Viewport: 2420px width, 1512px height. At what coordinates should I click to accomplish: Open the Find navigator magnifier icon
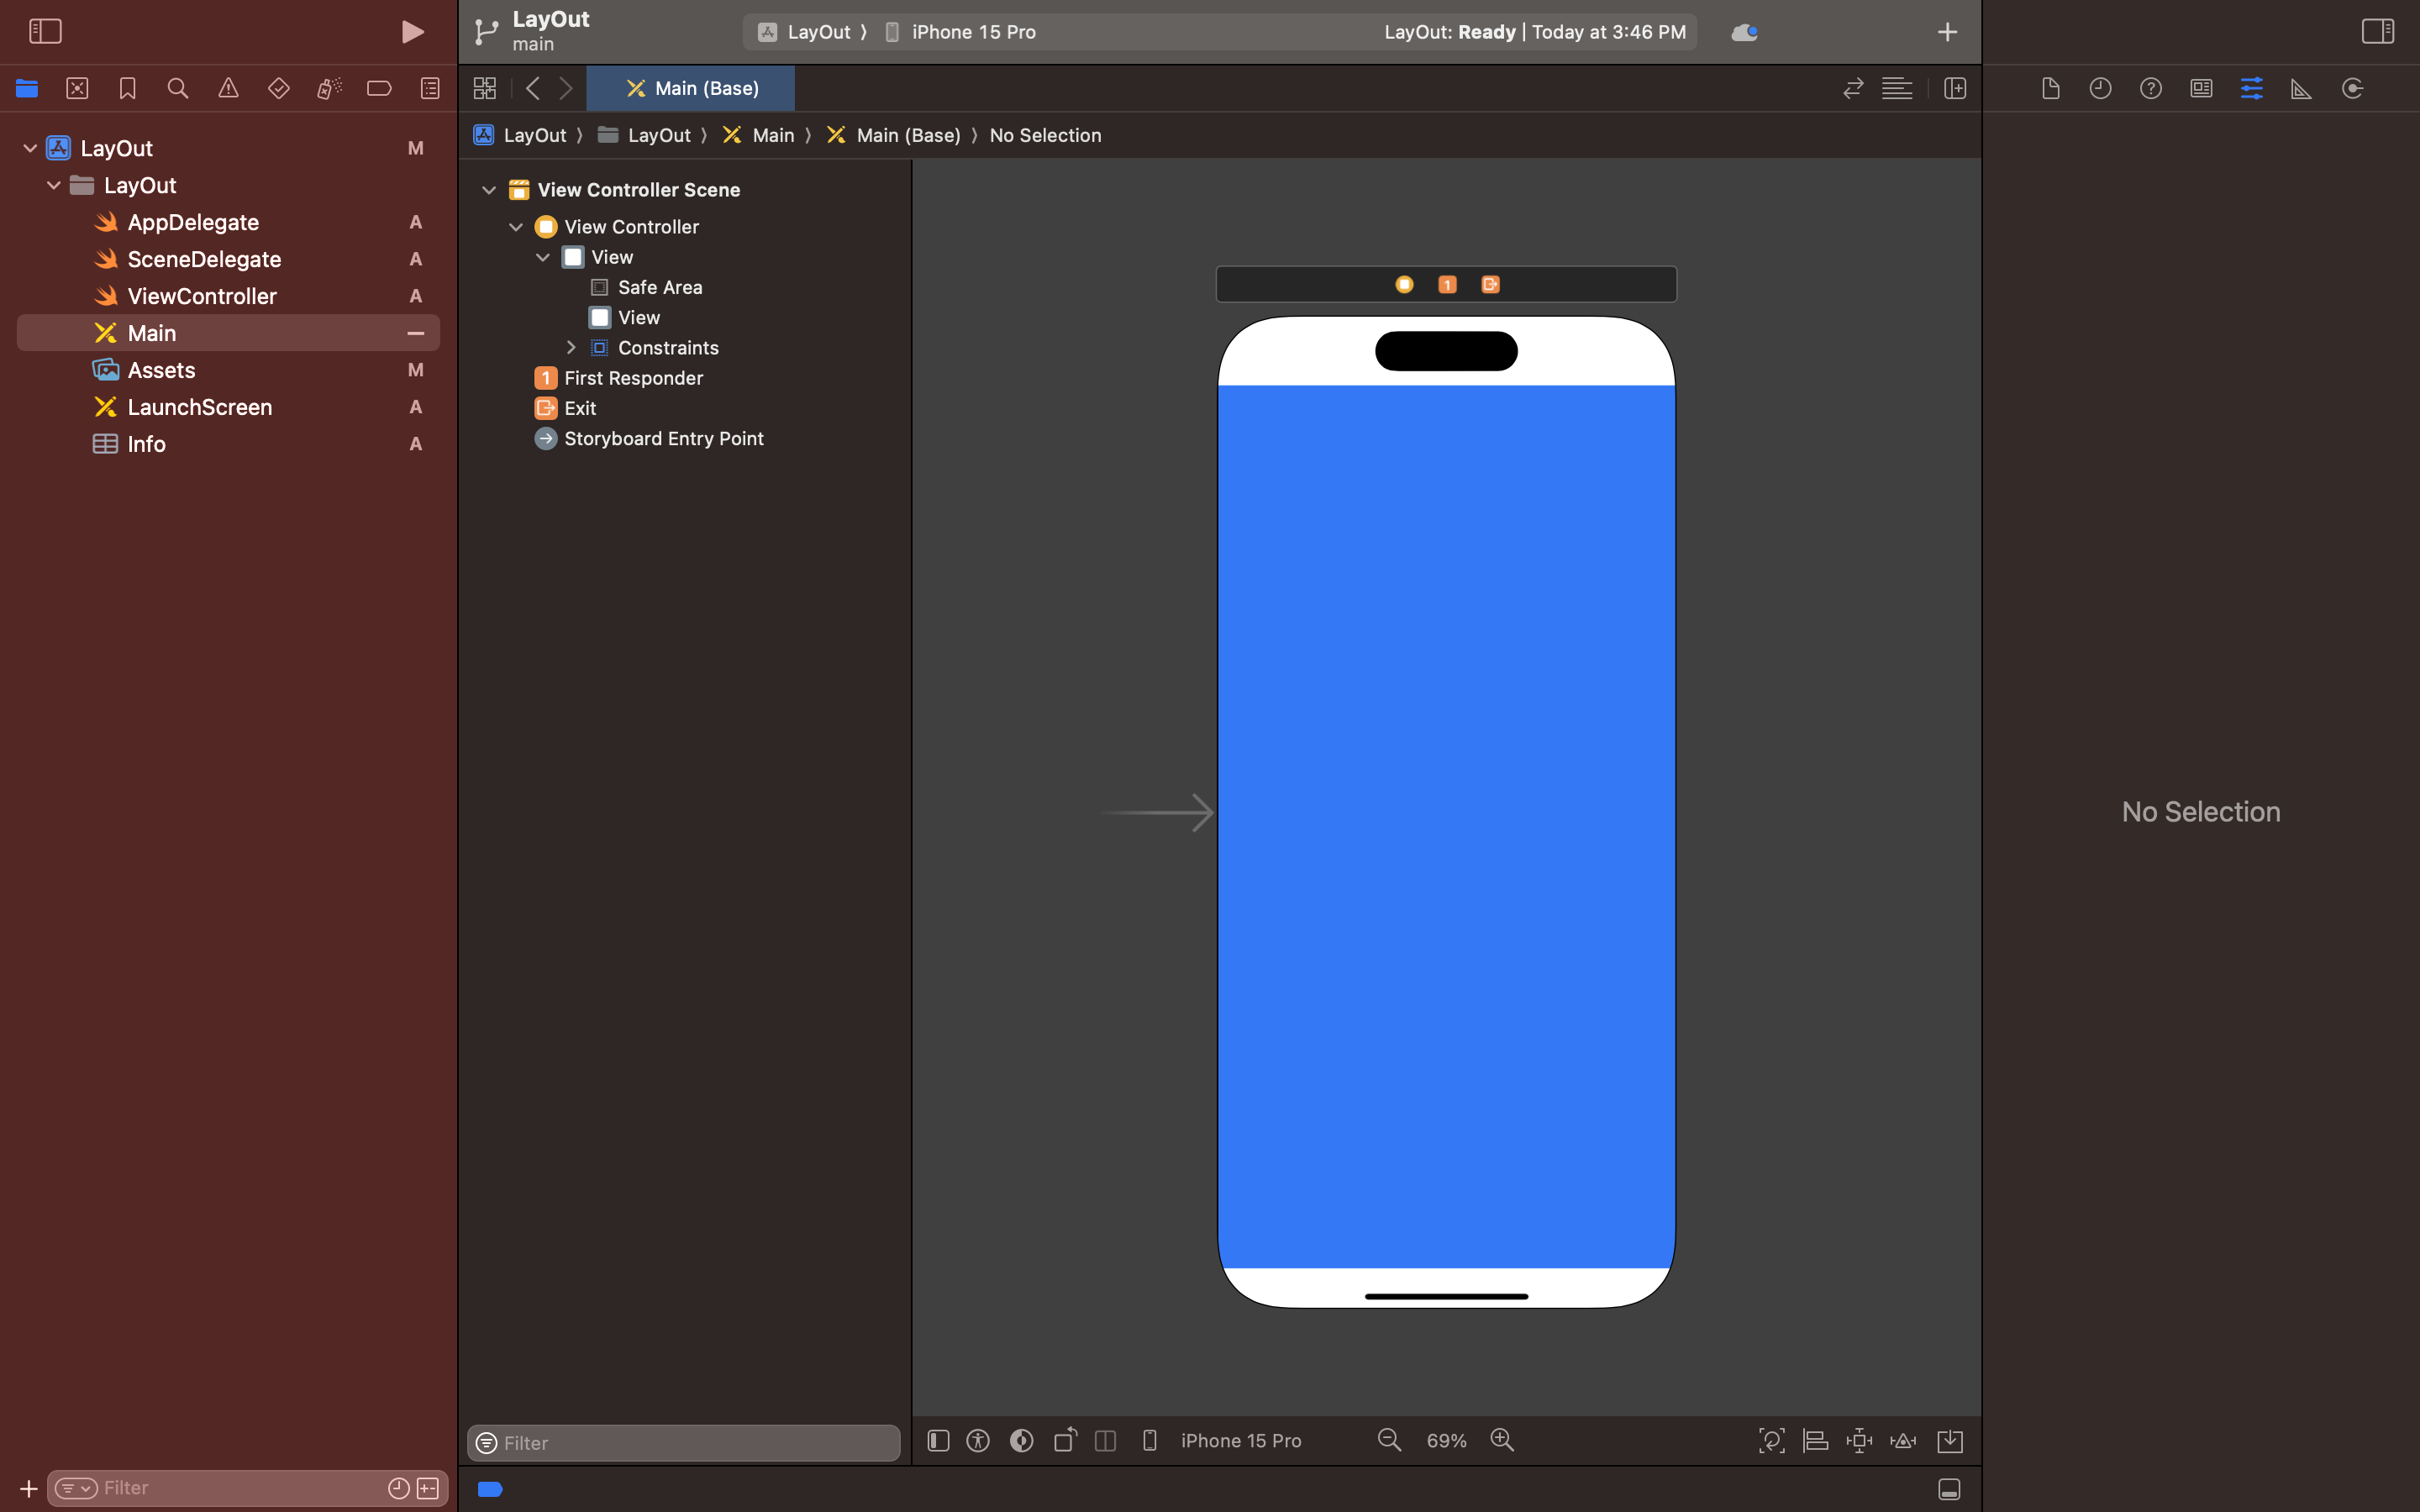[x=177, y=88]
